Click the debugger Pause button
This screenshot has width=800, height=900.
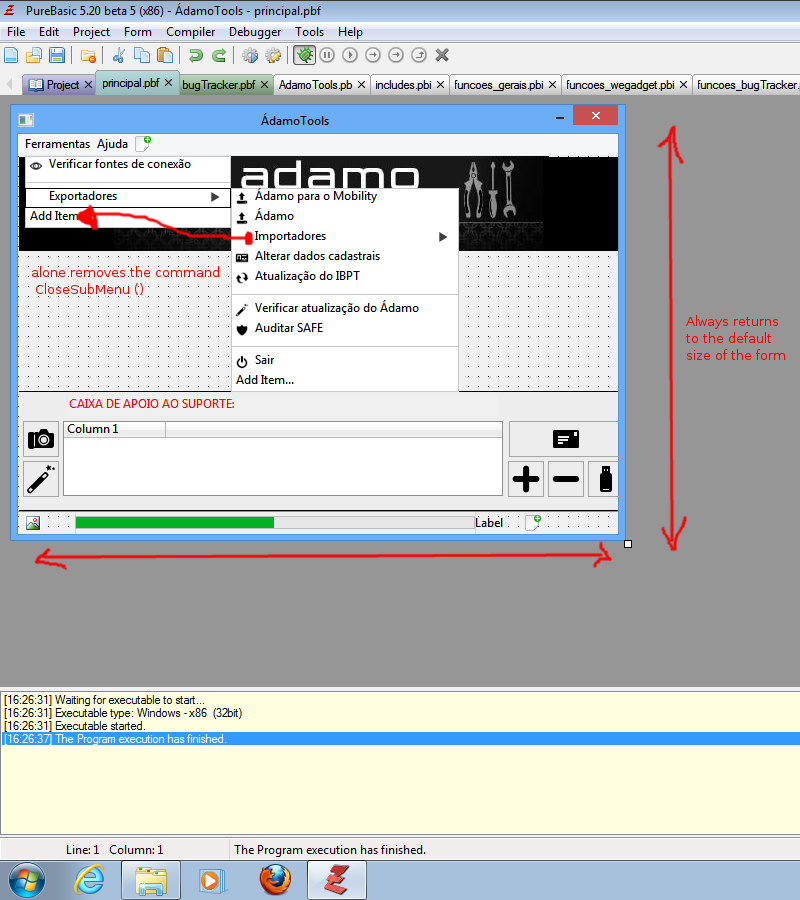pos(327,55)
